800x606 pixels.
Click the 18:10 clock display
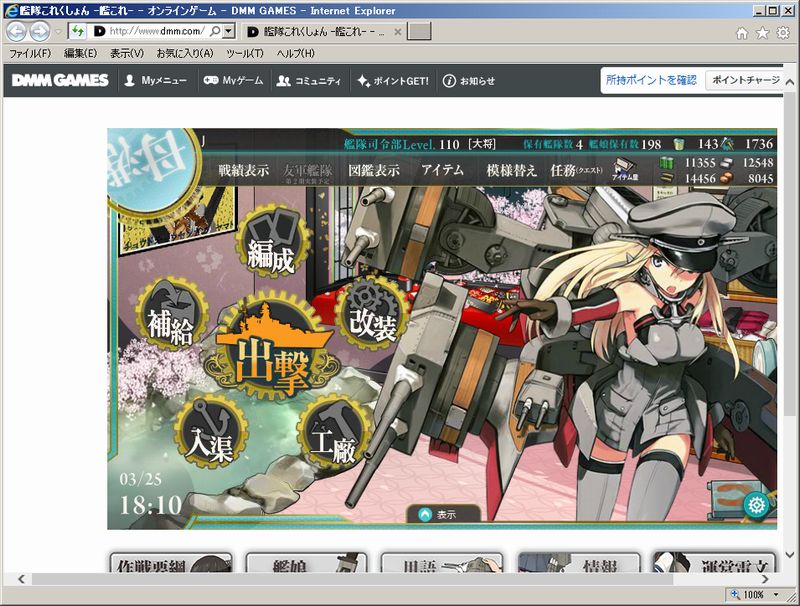point(151,505)
